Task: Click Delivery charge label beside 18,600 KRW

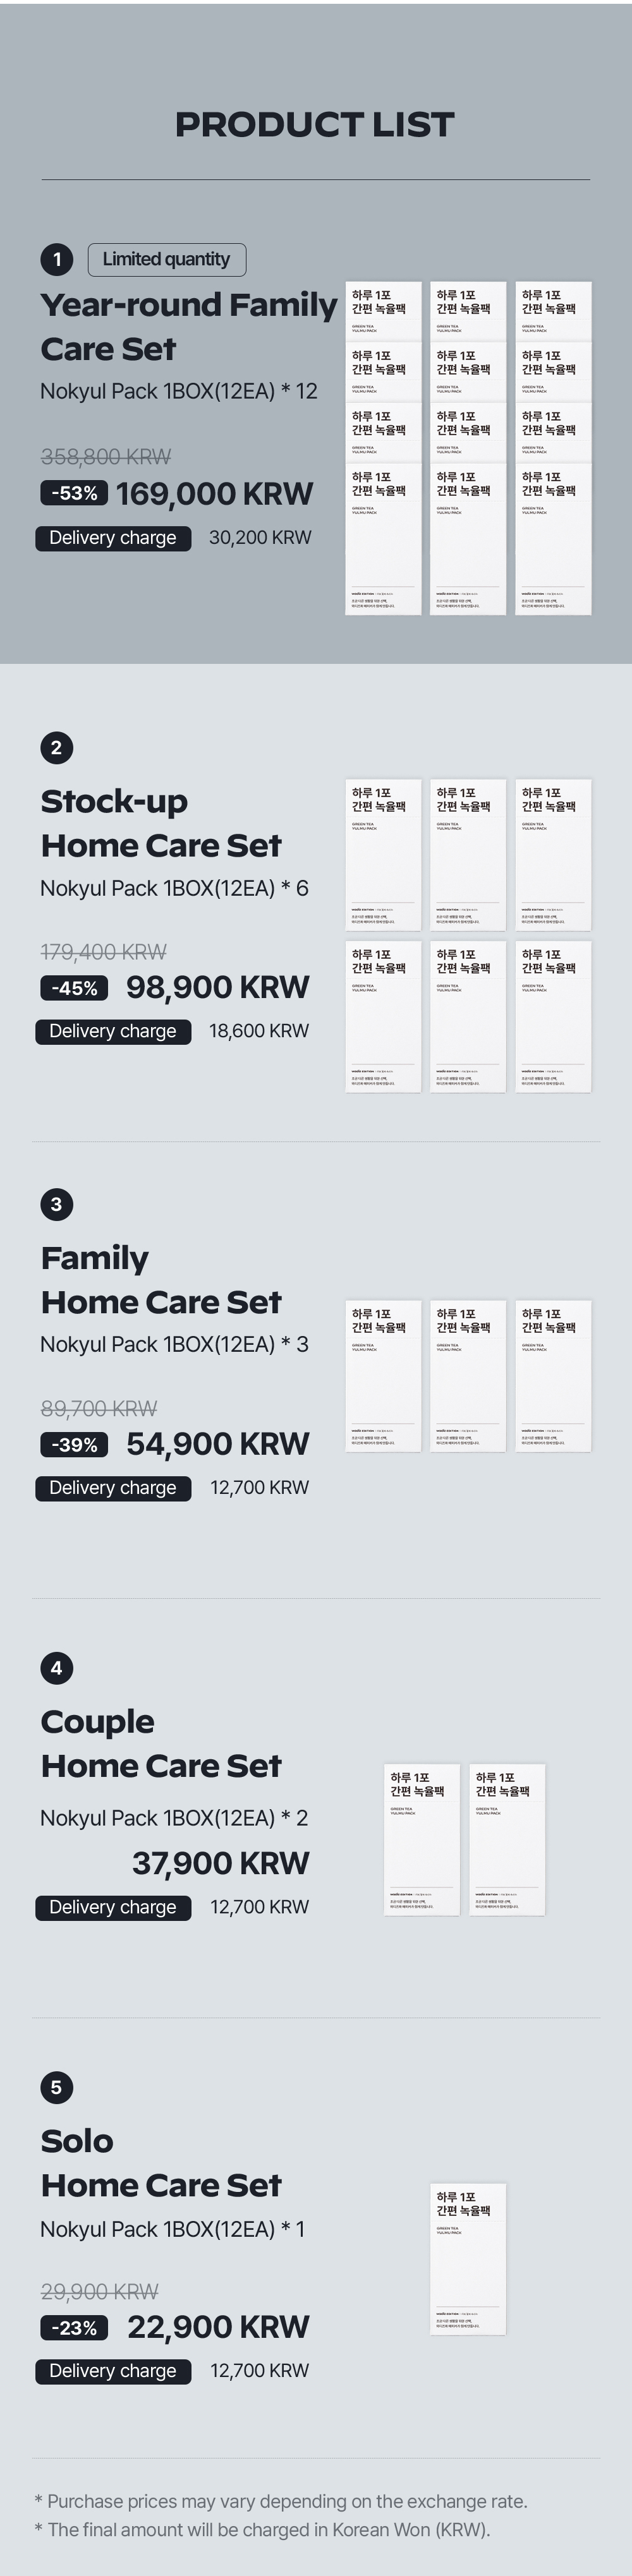Action: [113, 1031]
